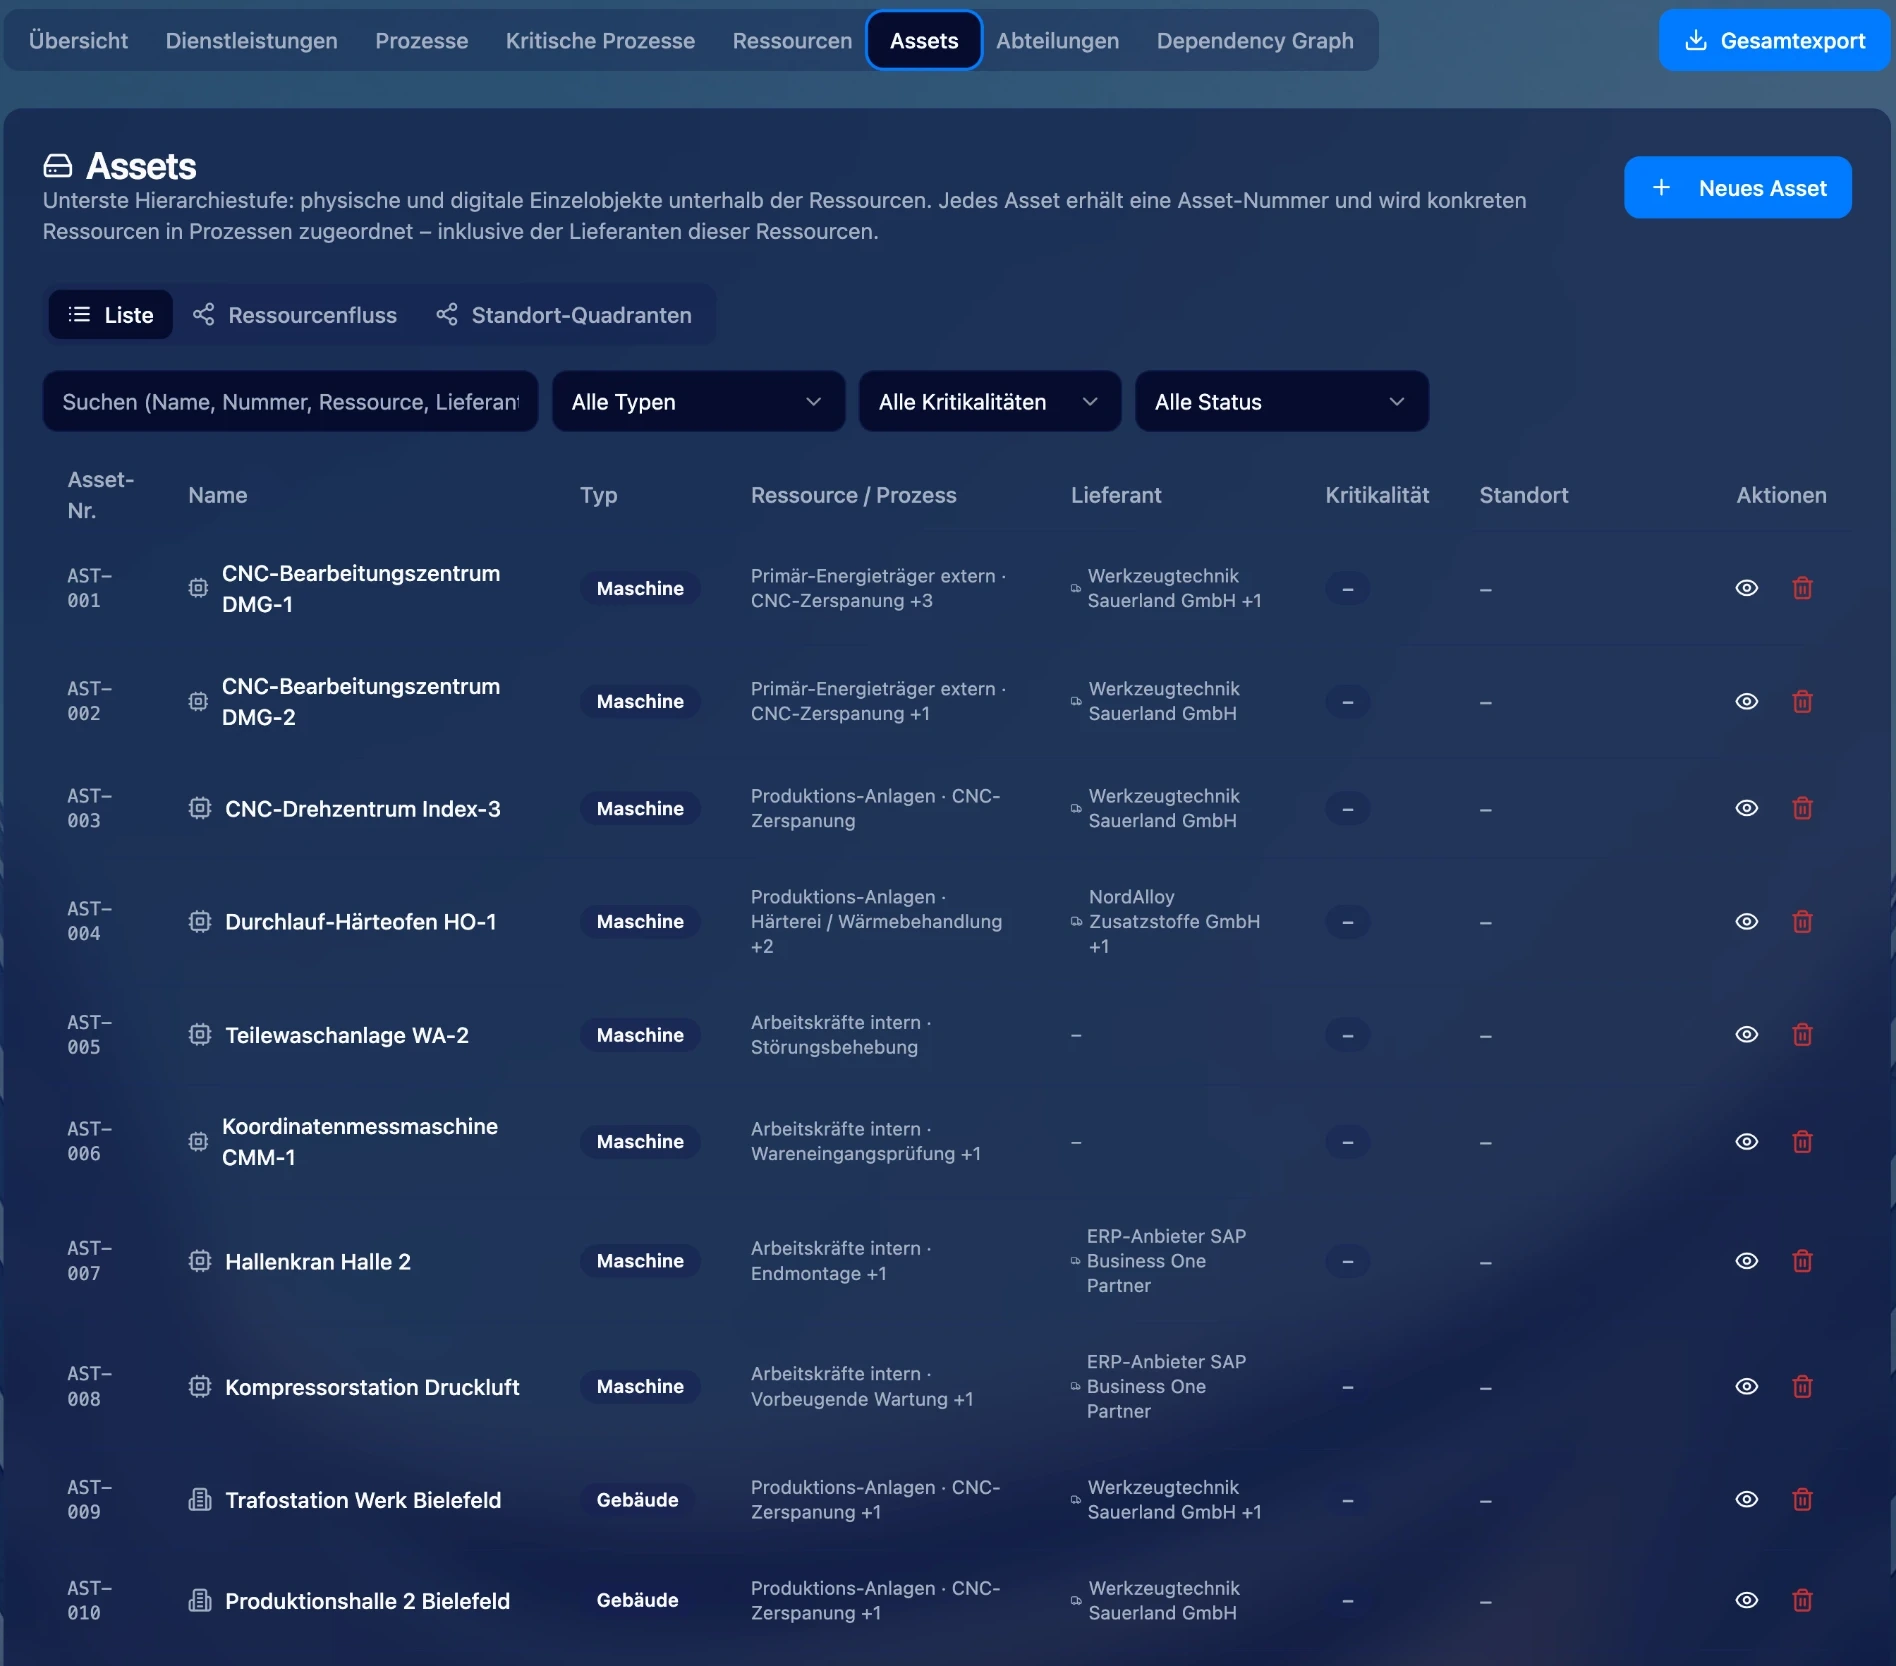Click building icon beside Produktionshalle 2 Bielefeld
This screenshot has height=1666, width=1896.
(200, 1600)
